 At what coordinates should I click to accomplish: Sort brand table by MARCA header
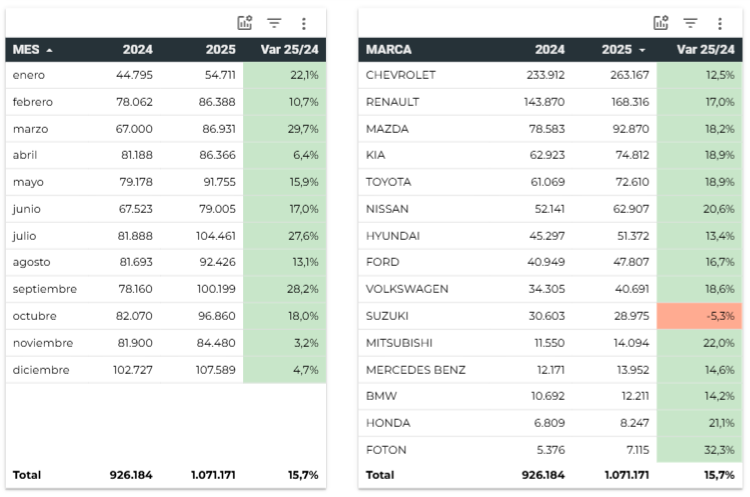(x=389, y=49)
